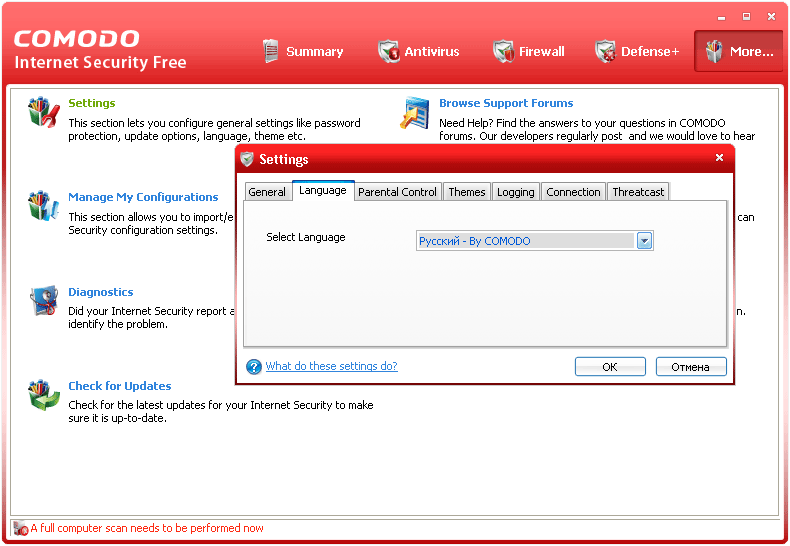The image size is (790, 546).
Task: Select the Language tab in Settings
Action: (323, 190)
